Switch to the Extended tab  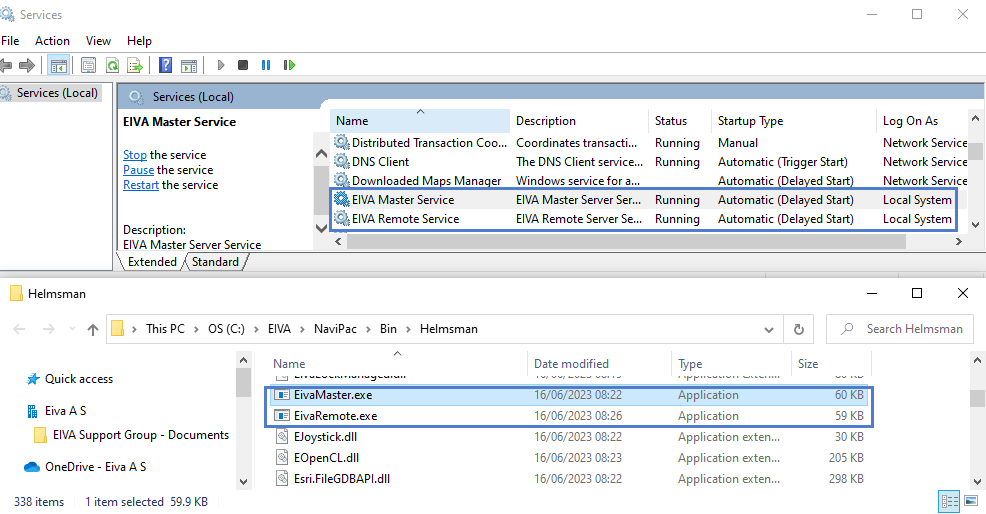tap(152, 262)
